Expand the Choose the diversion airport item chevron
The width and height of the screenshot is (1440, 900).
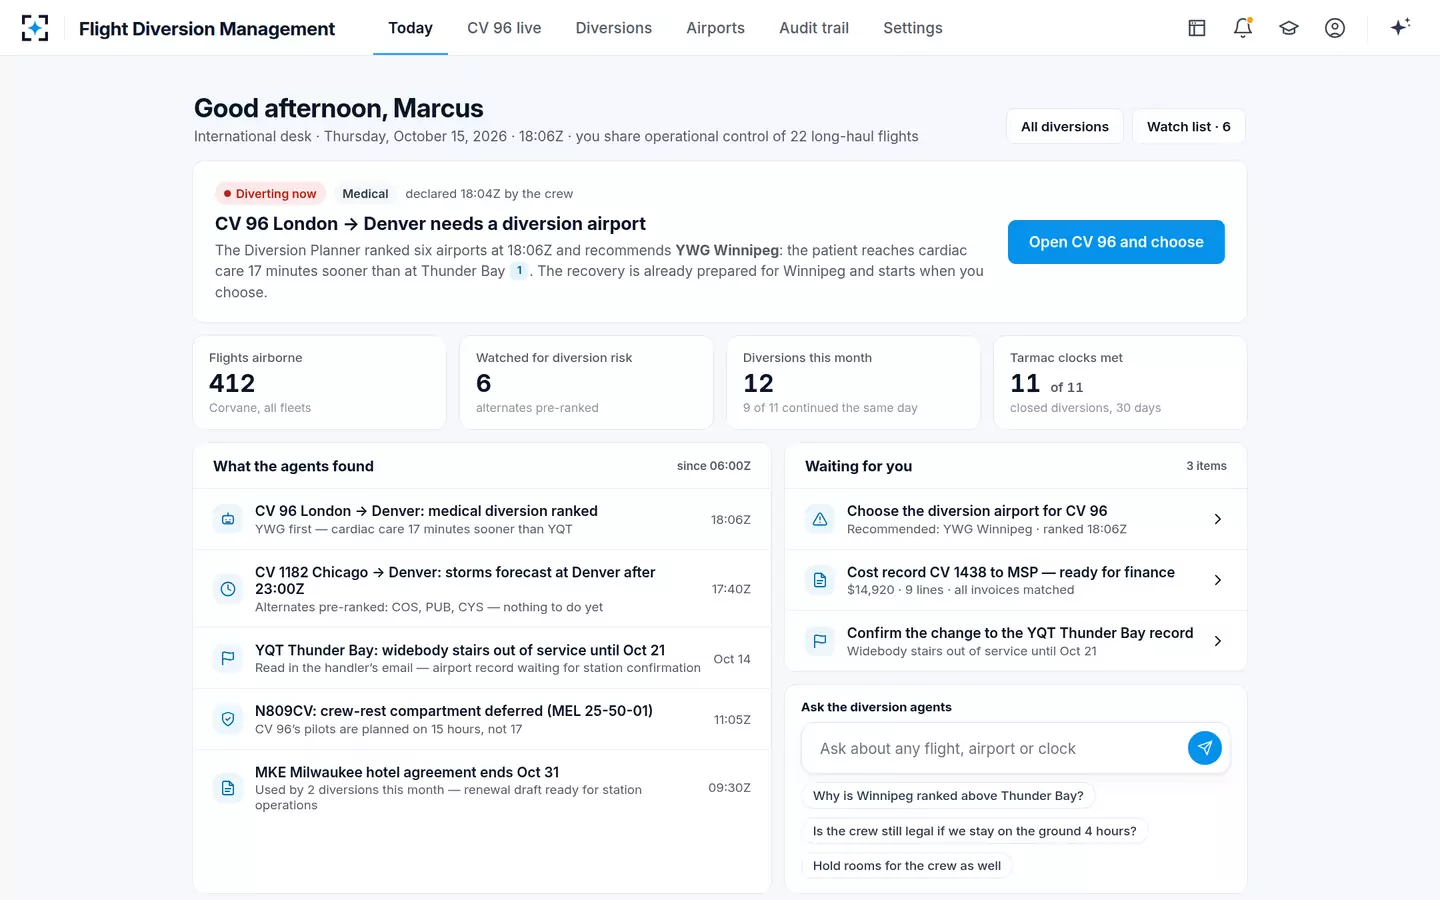tap(1217, 519)
